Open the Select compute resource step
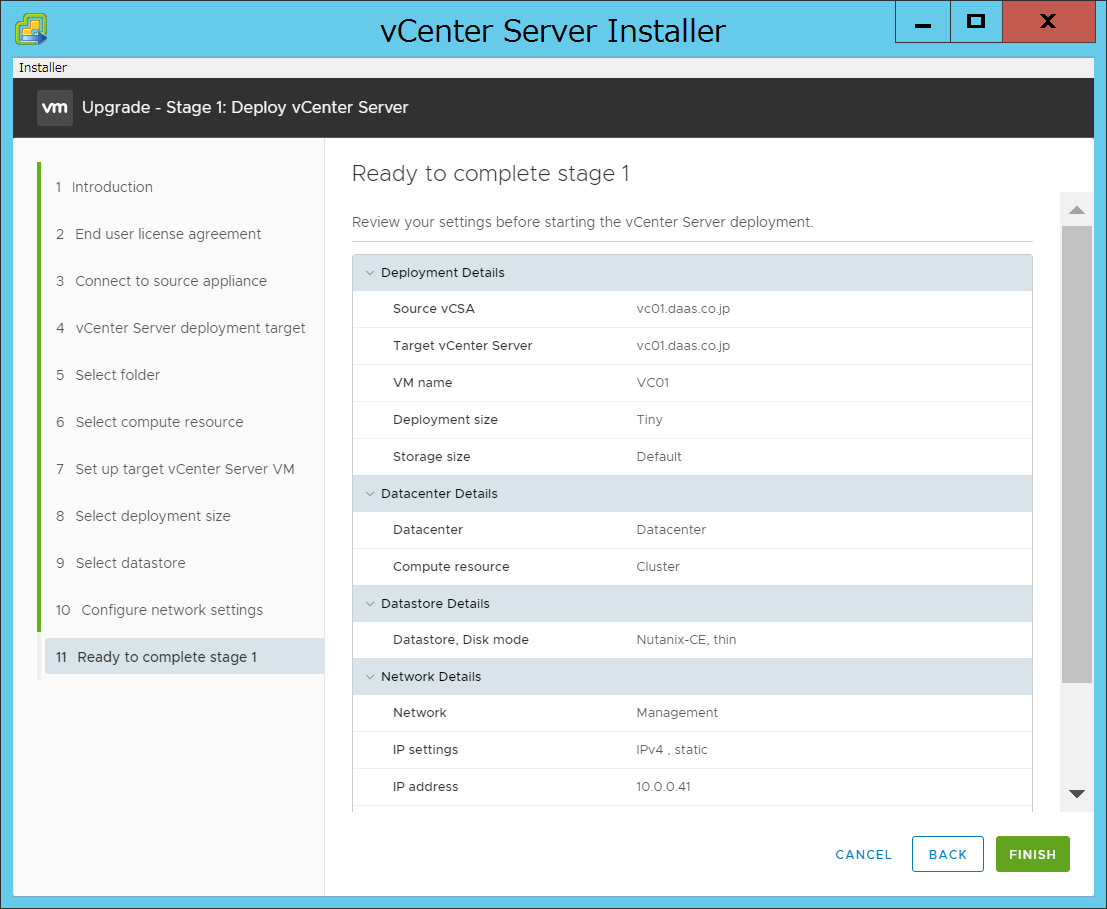This screenshot has width=1107, height=909. point(150,422)
